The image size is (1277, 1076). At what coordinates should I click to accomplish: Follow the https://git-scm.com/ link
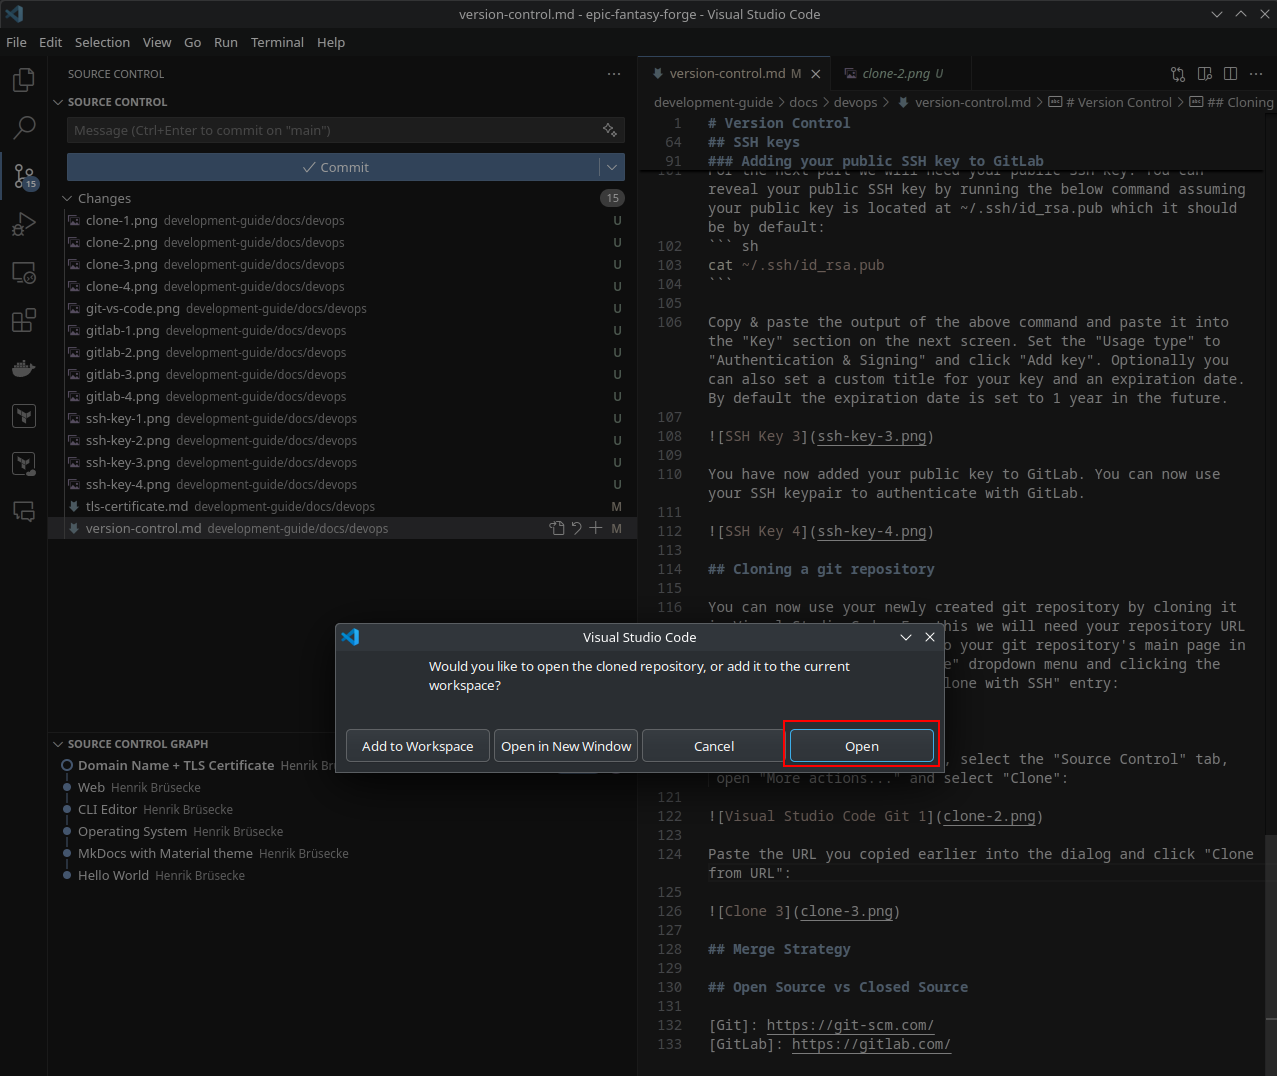pos(850,1025)
